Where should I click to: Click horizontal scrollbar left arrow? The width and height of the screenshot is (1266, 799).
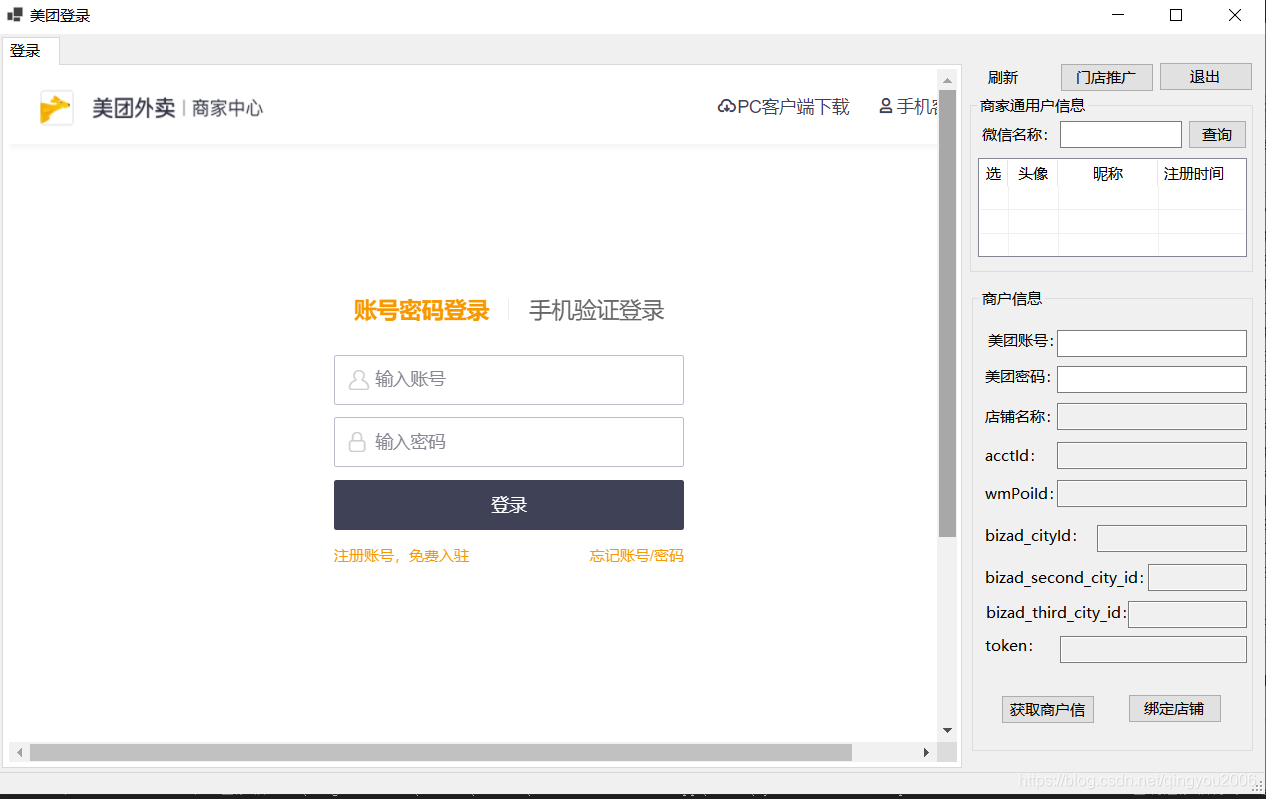tap(19, 752)
